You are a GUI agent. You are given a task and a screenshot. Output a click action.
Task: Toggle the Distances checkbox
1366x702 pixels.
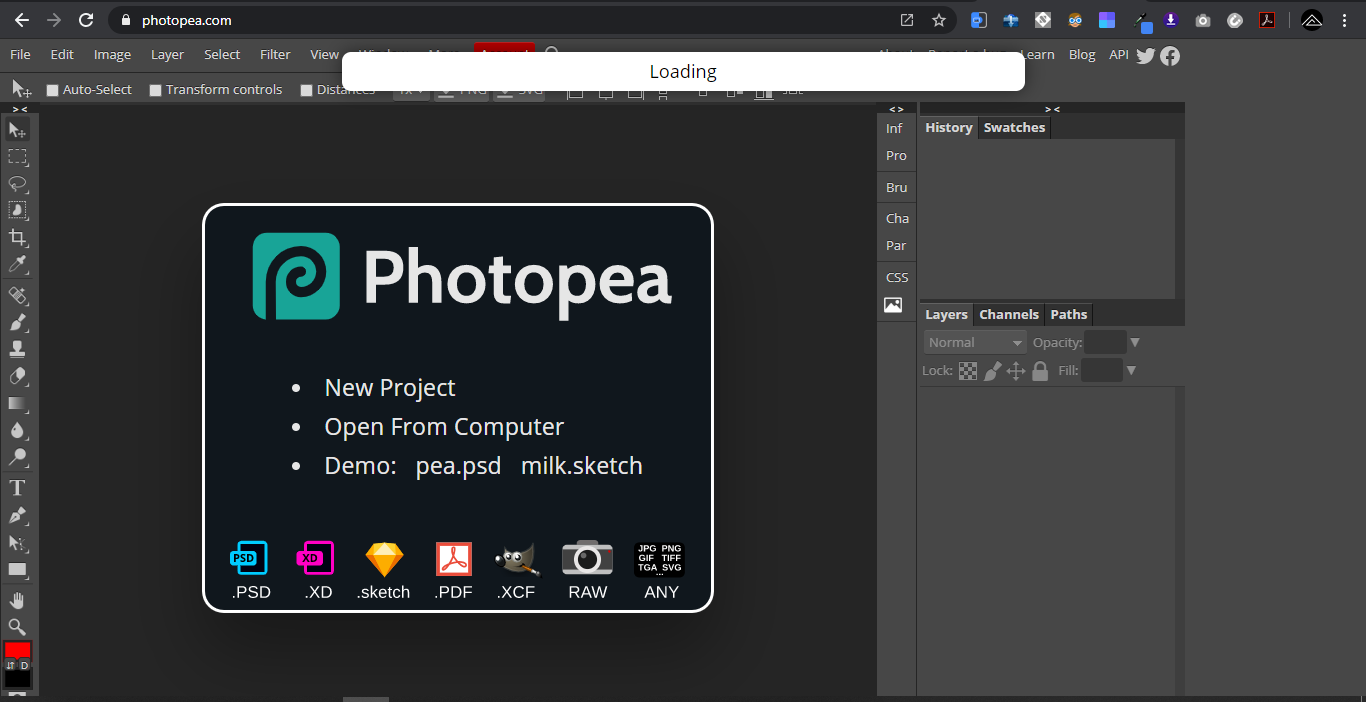[x=307, y=90]
